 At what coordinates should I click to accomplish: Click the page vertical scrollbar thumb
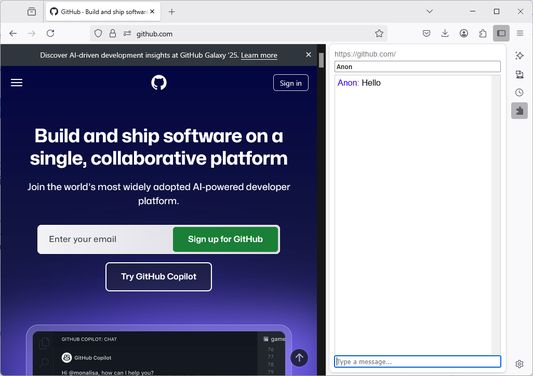[x=321, y=61]
